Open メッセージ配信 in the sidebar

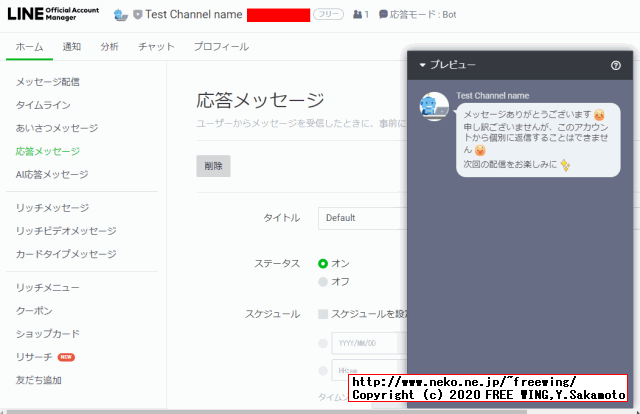click(x=47, y=82)
